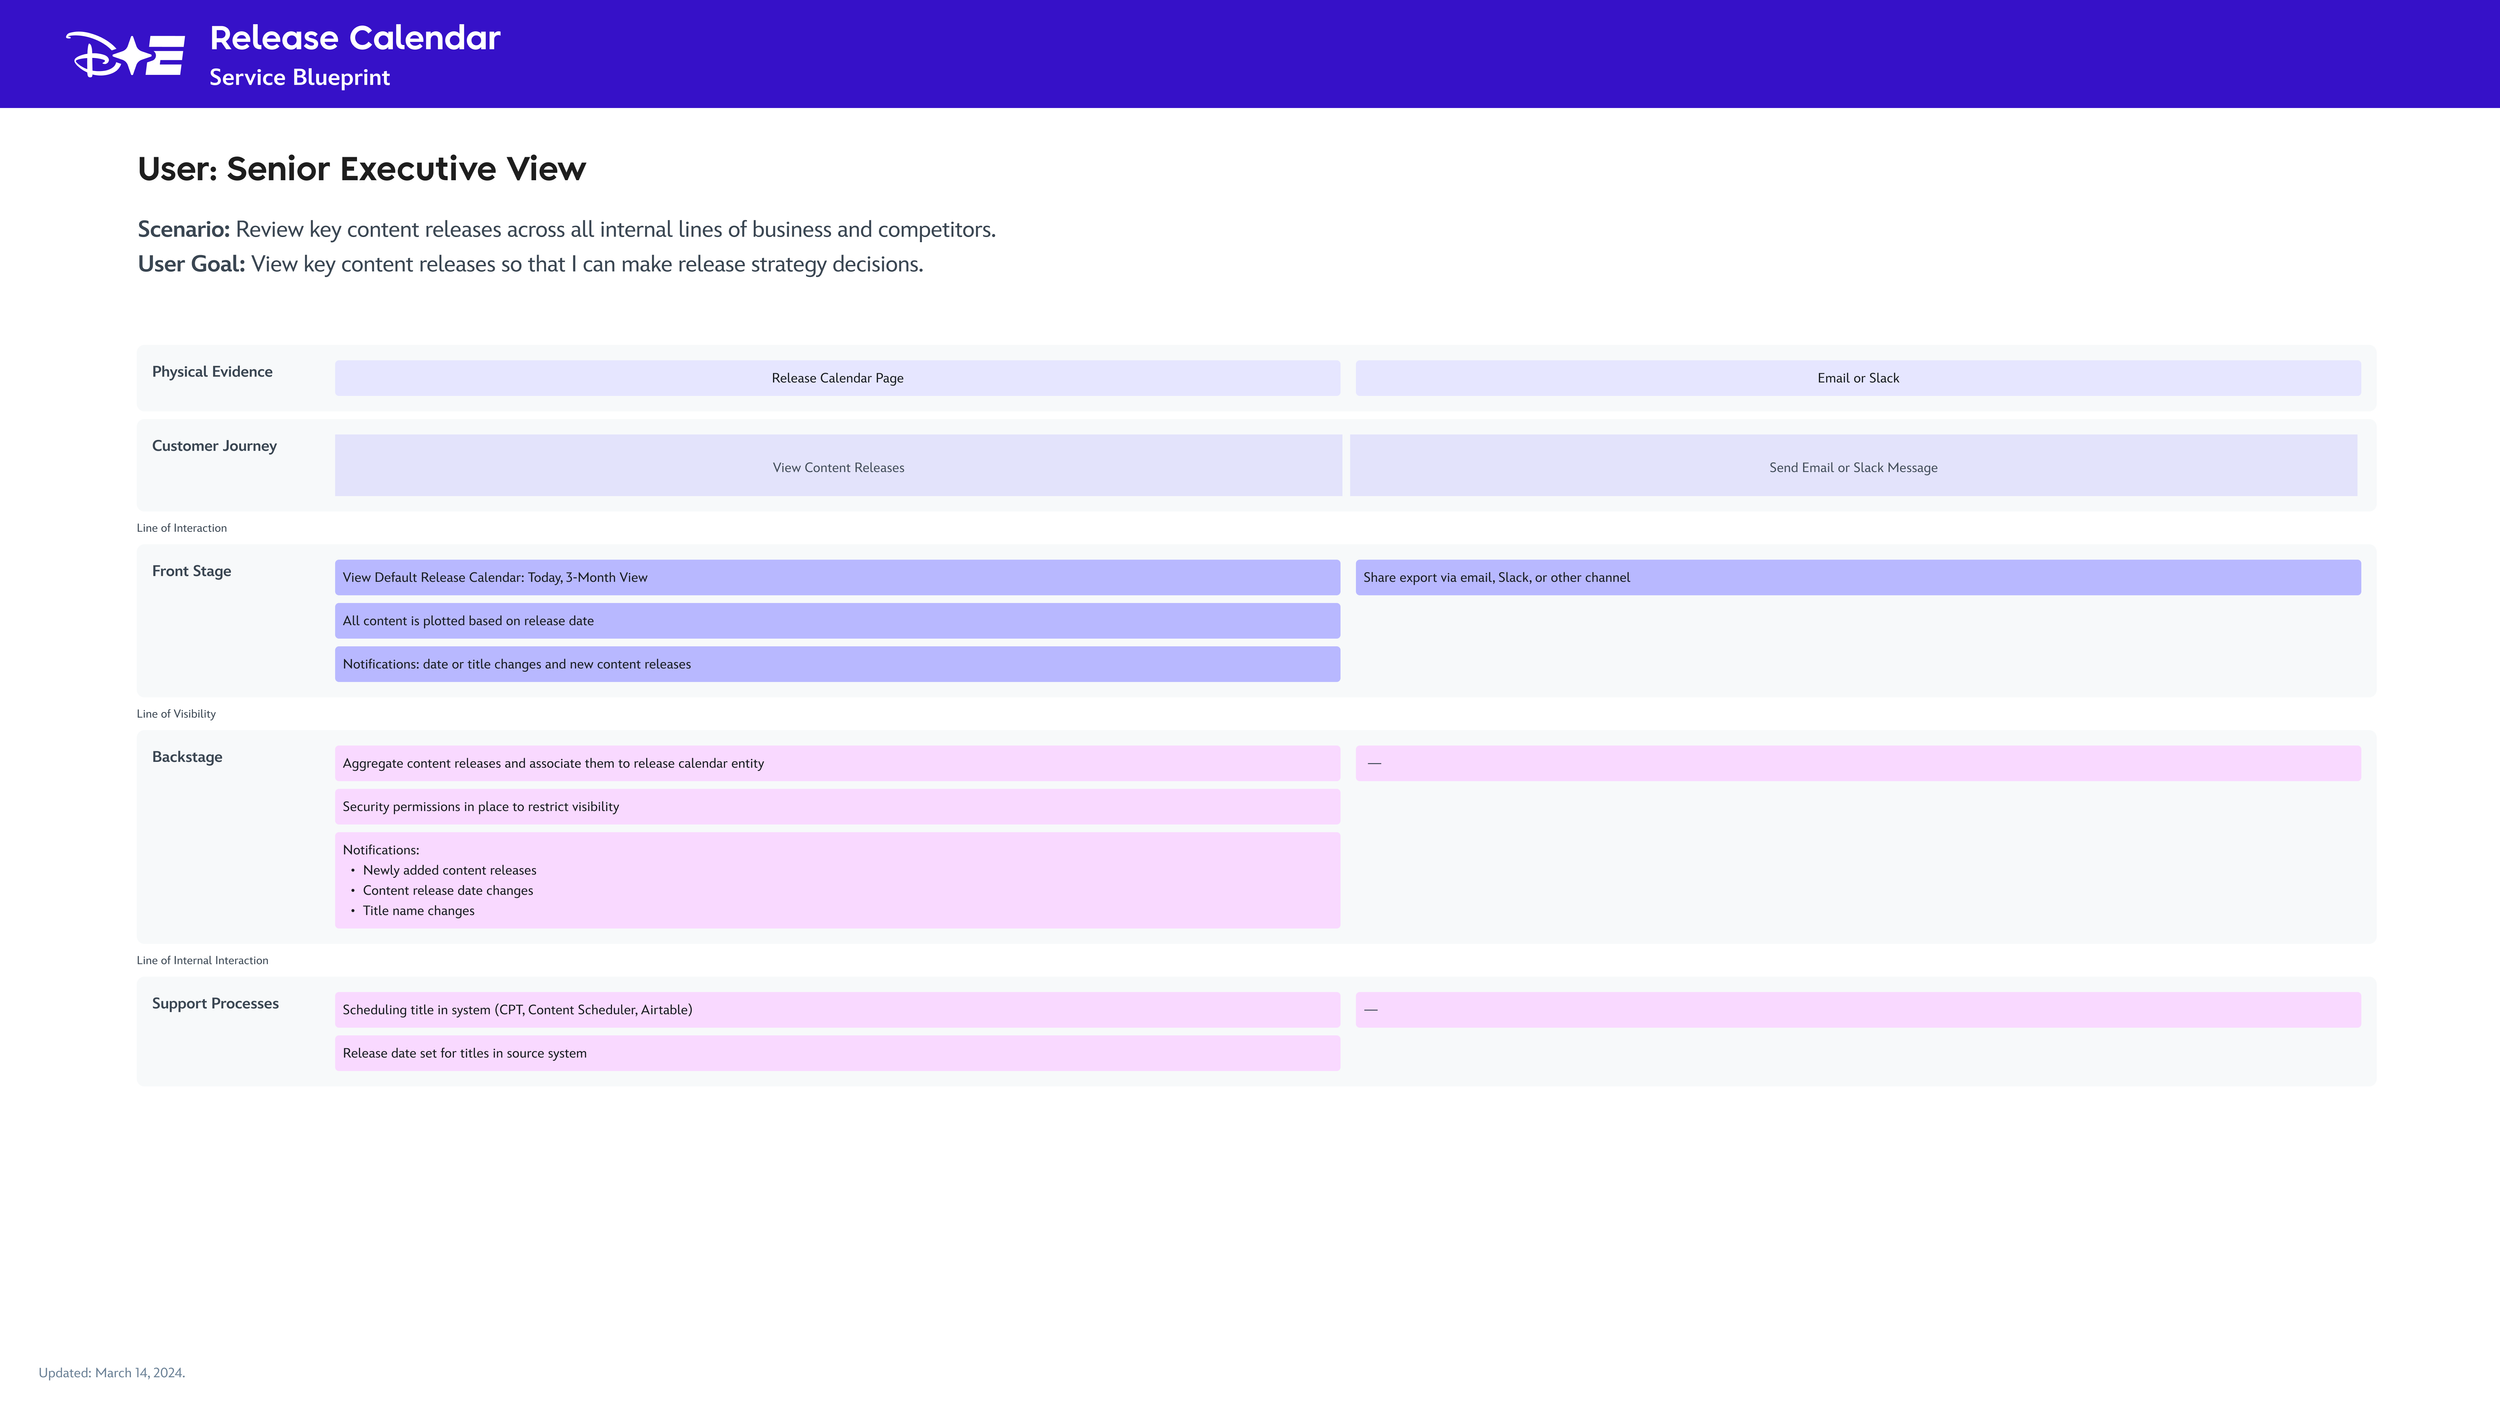Click the D+E logo in header

click(125, 55)
